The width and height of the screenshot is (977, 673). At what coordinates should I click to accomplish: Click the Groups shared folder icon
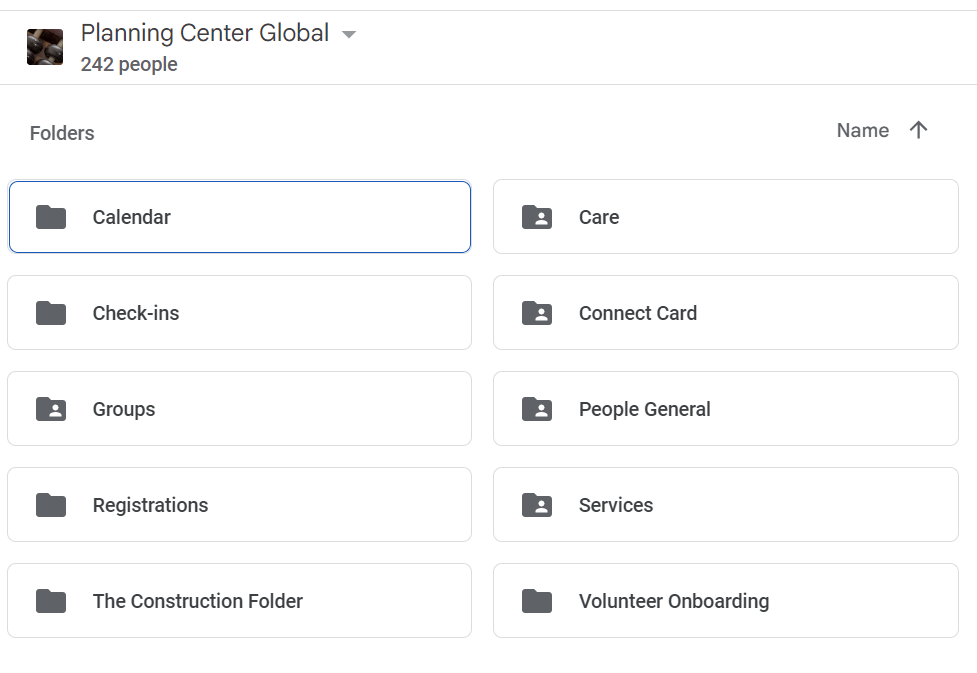[x=51, y=409]
